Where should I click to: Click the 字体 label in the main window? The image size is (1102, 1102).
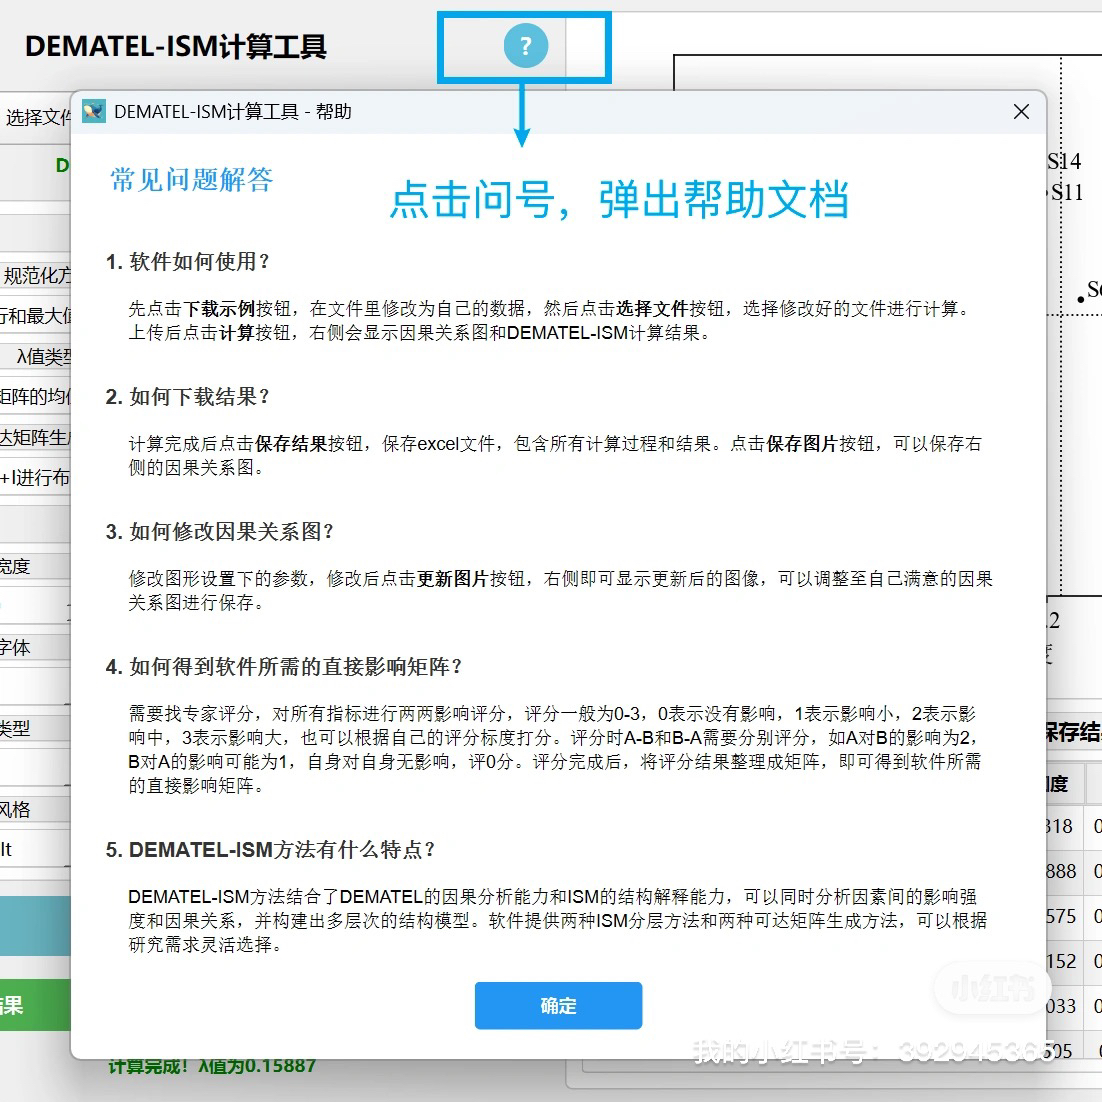pos(15,647)
